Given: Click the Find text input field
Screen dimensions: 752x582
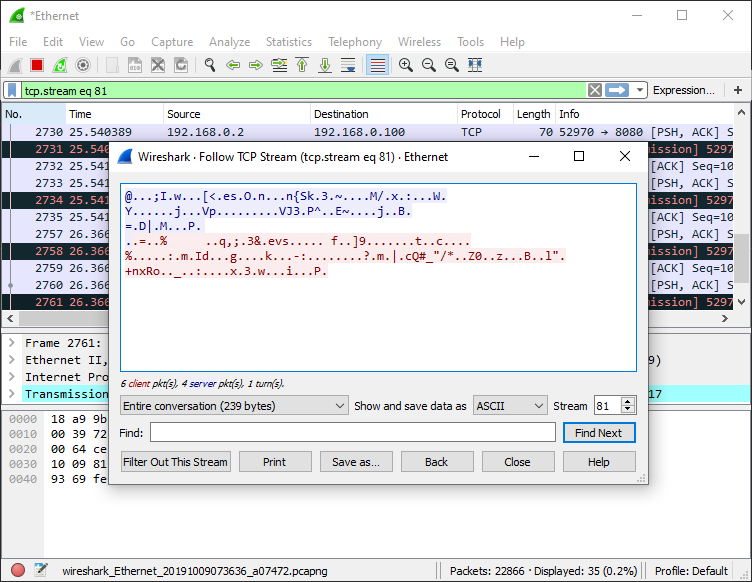Looking at the screenshot, I should coord(352,432).
